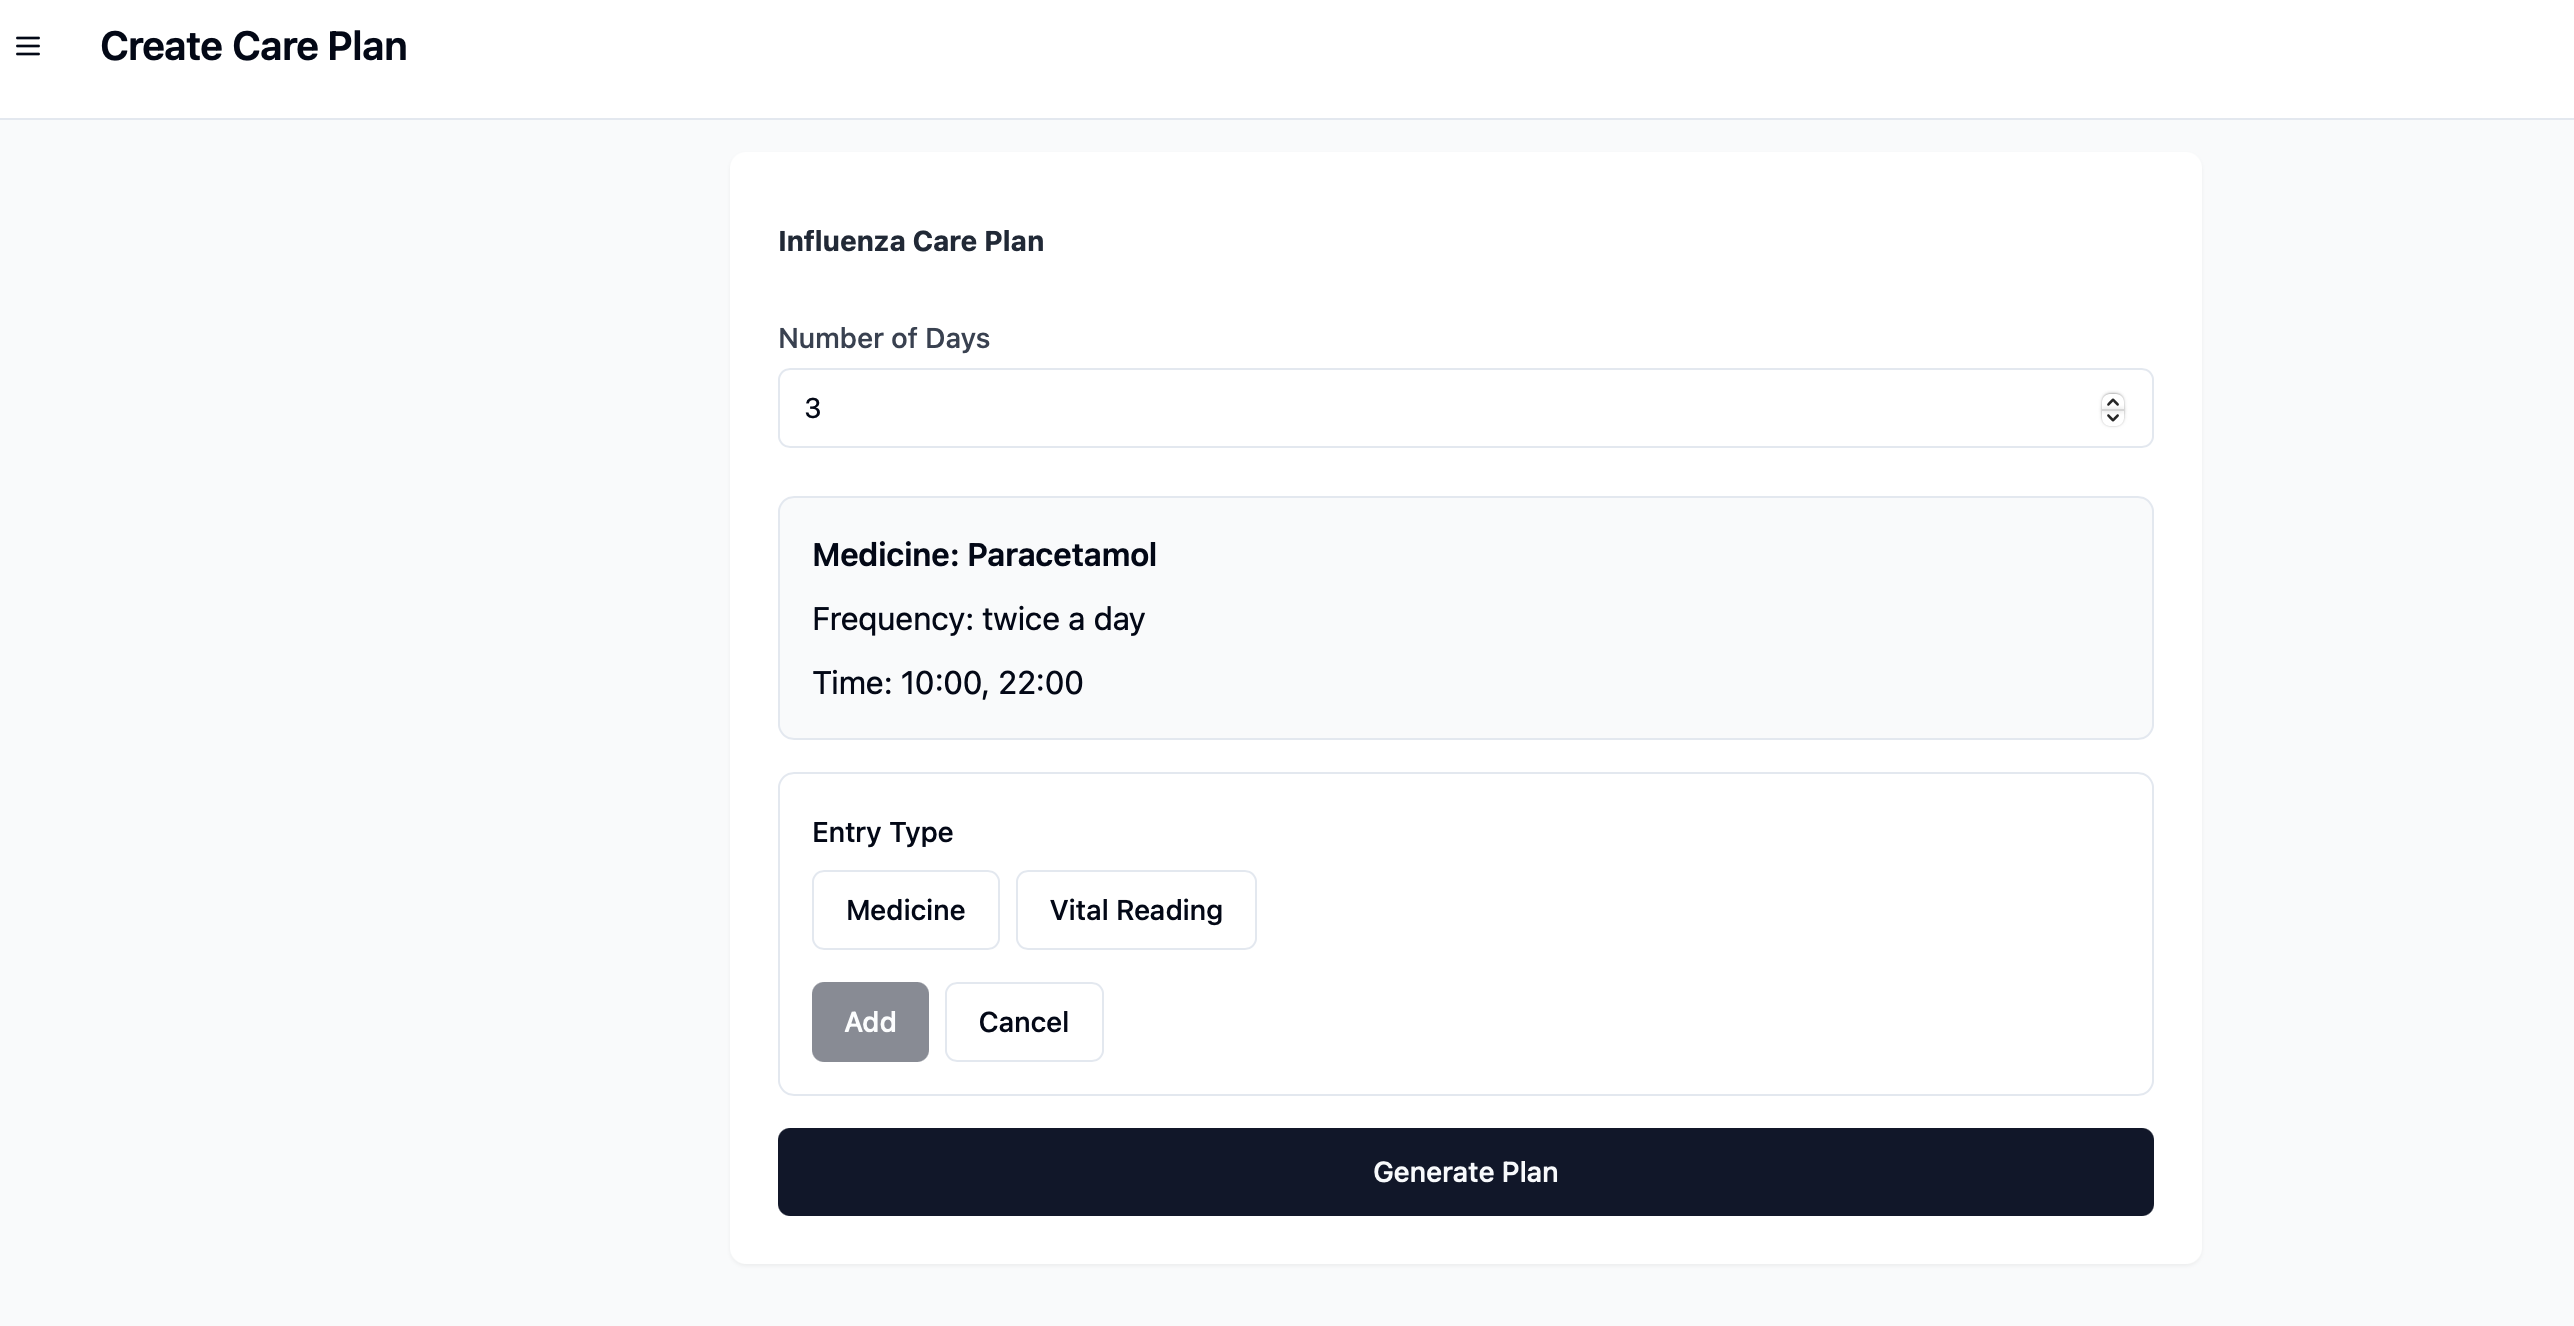
Task: Click Cancel to dismiss entry creation
Action: (x=1023, y=1021)
